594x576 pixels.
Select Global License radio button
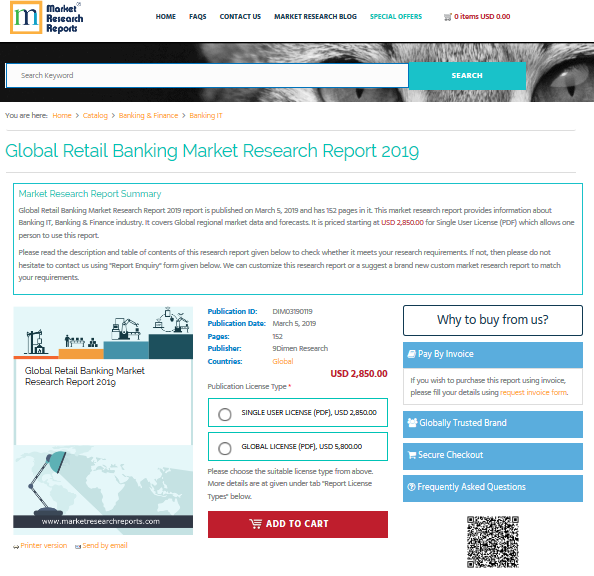[225, 448]
